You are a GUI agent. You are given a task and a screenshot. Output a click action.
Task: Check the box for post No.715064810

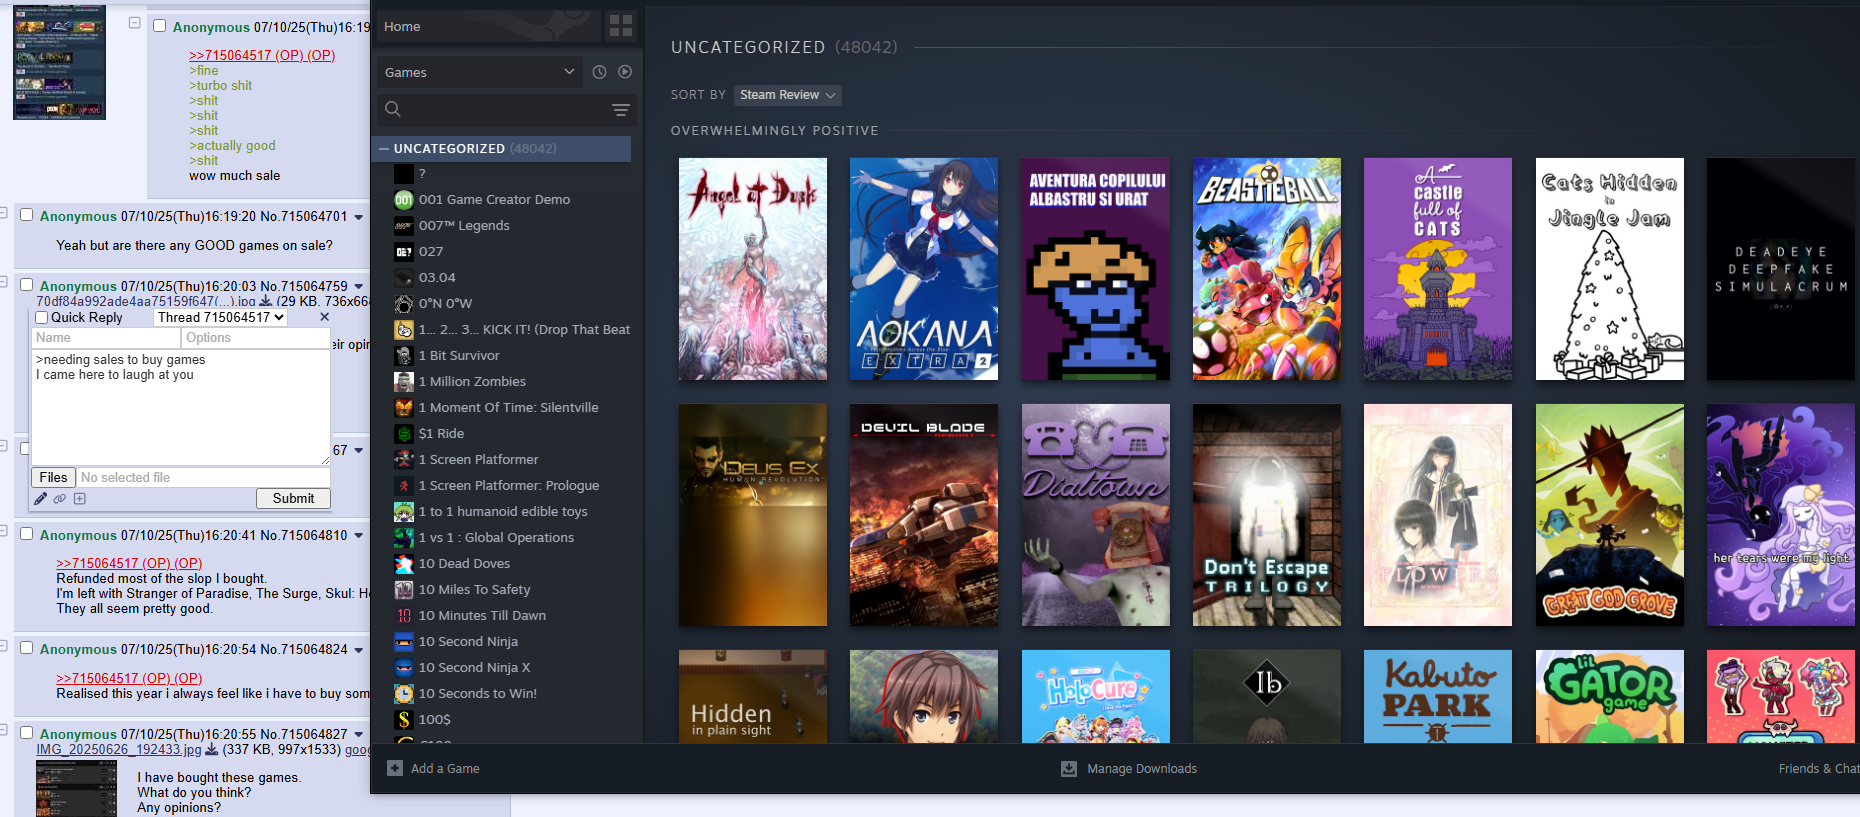pyautogui.click(x=27, y=534)
